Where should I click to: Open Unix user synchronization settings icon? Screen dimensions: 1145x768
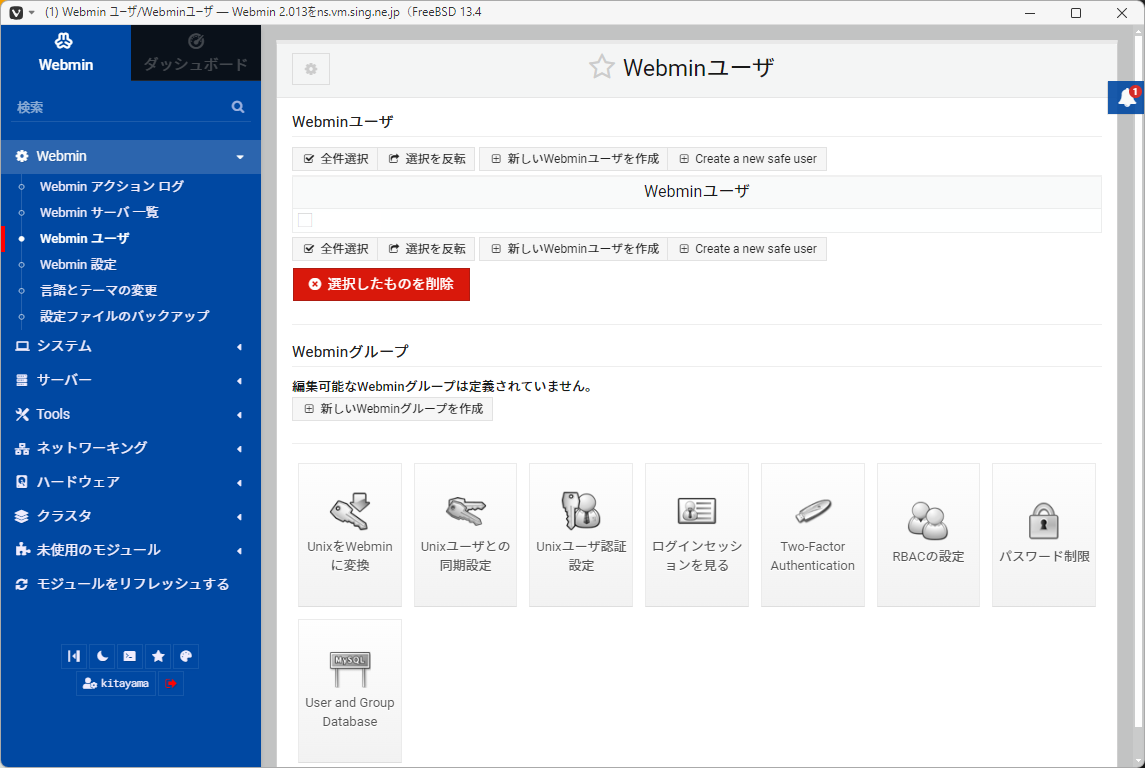coord(465,534)
